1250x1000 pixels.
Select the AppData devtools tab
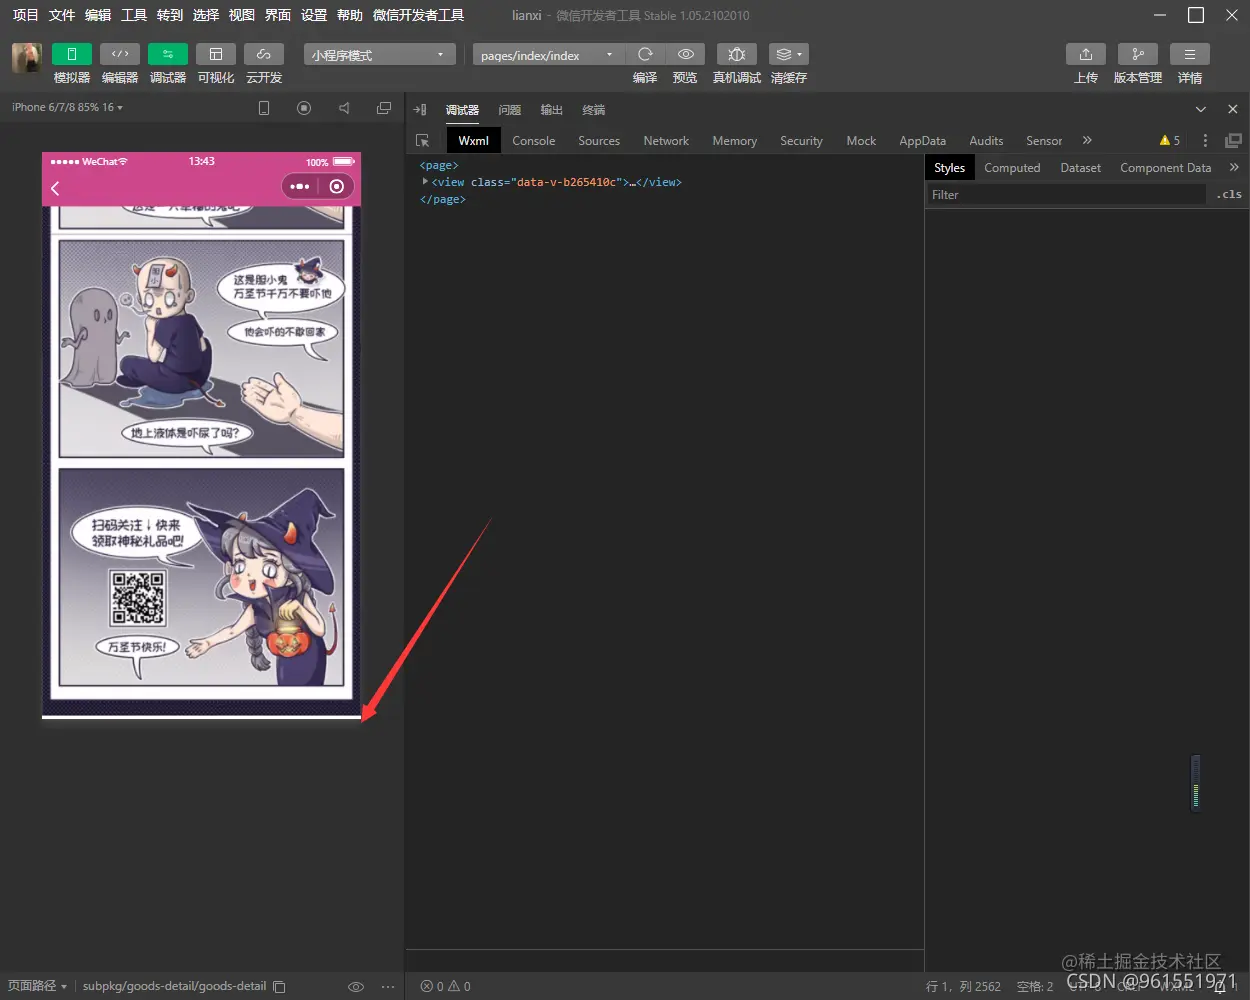pos(923,141)
